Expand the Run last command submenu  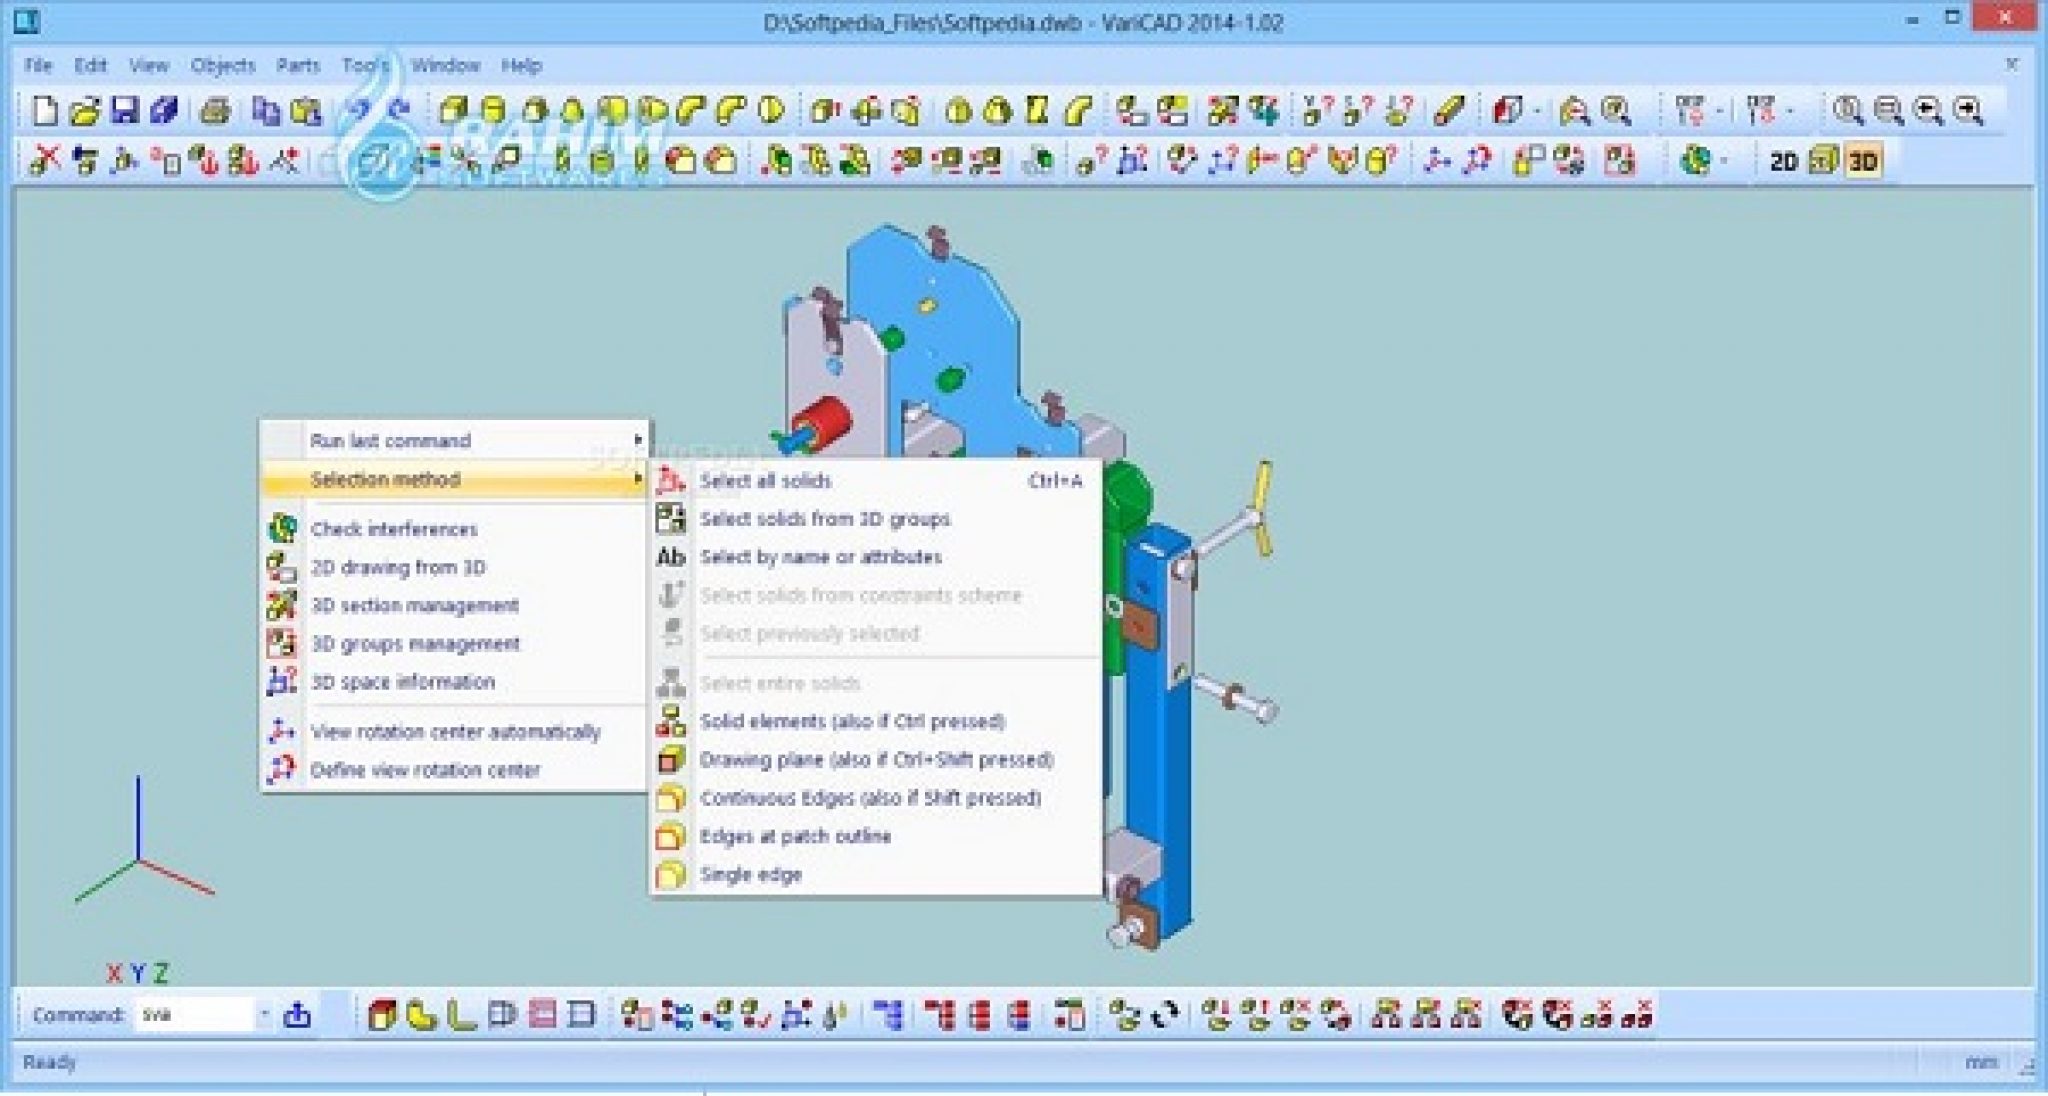pos(637,441)
